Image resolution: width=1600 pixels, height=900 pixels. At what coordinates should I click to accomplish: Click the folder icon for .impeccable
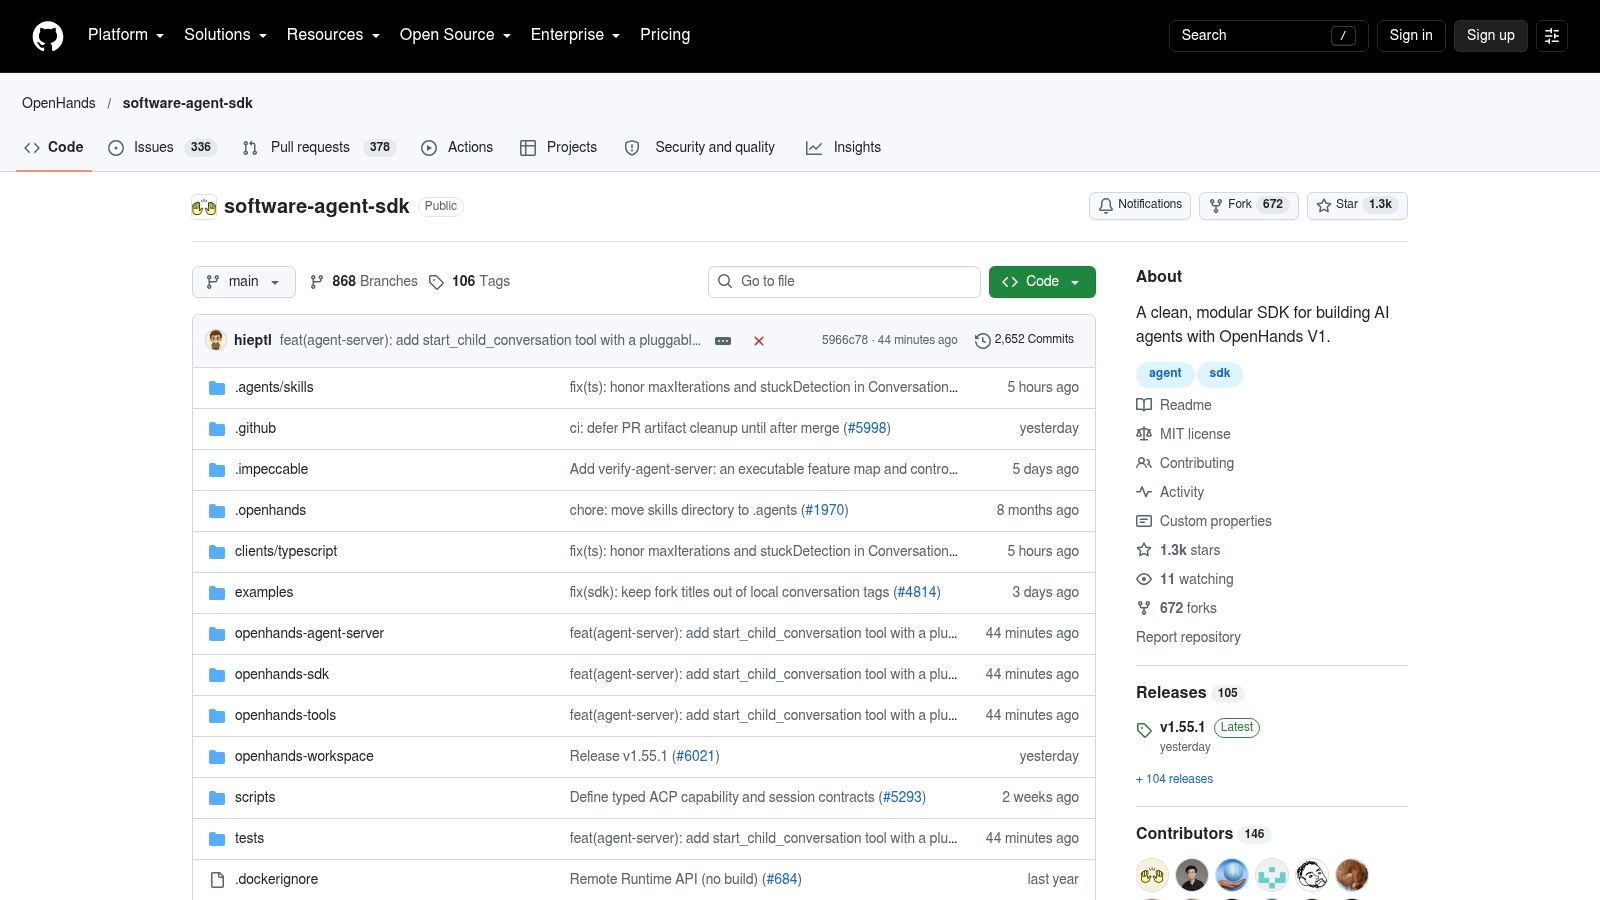[217, 470]
